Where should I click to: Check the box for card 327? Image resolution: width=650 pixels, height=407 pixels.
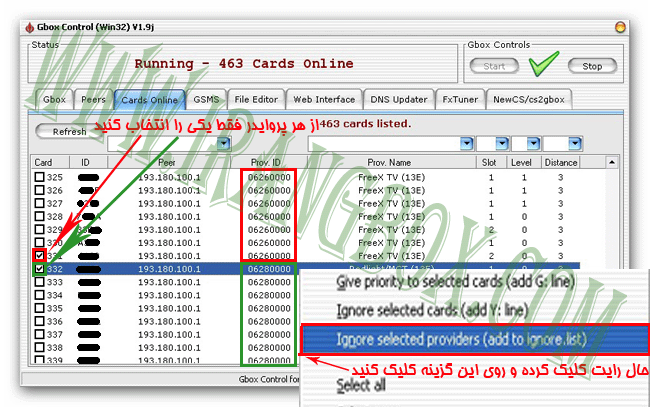[x=39, y=203]
